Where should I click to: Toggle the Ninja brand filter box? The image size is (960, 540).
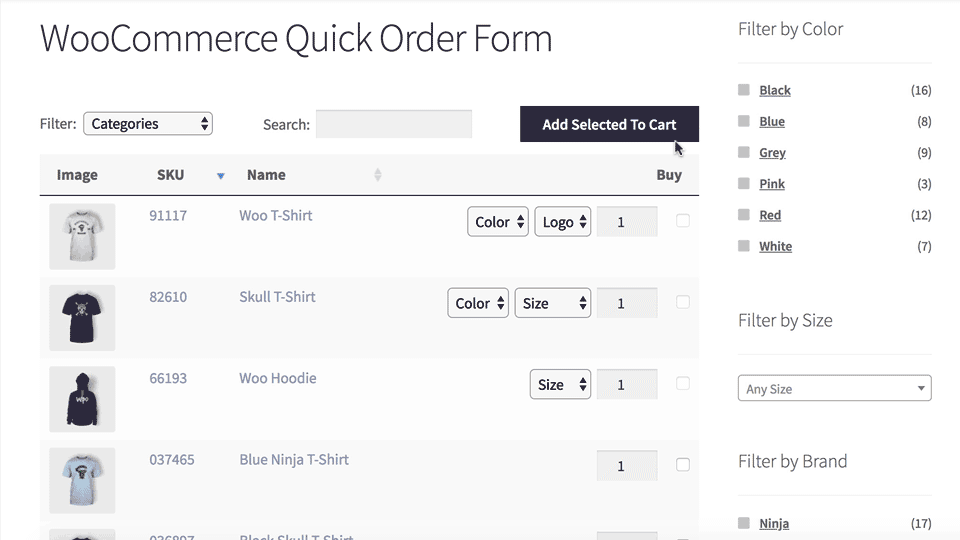(x=744, y=523)
